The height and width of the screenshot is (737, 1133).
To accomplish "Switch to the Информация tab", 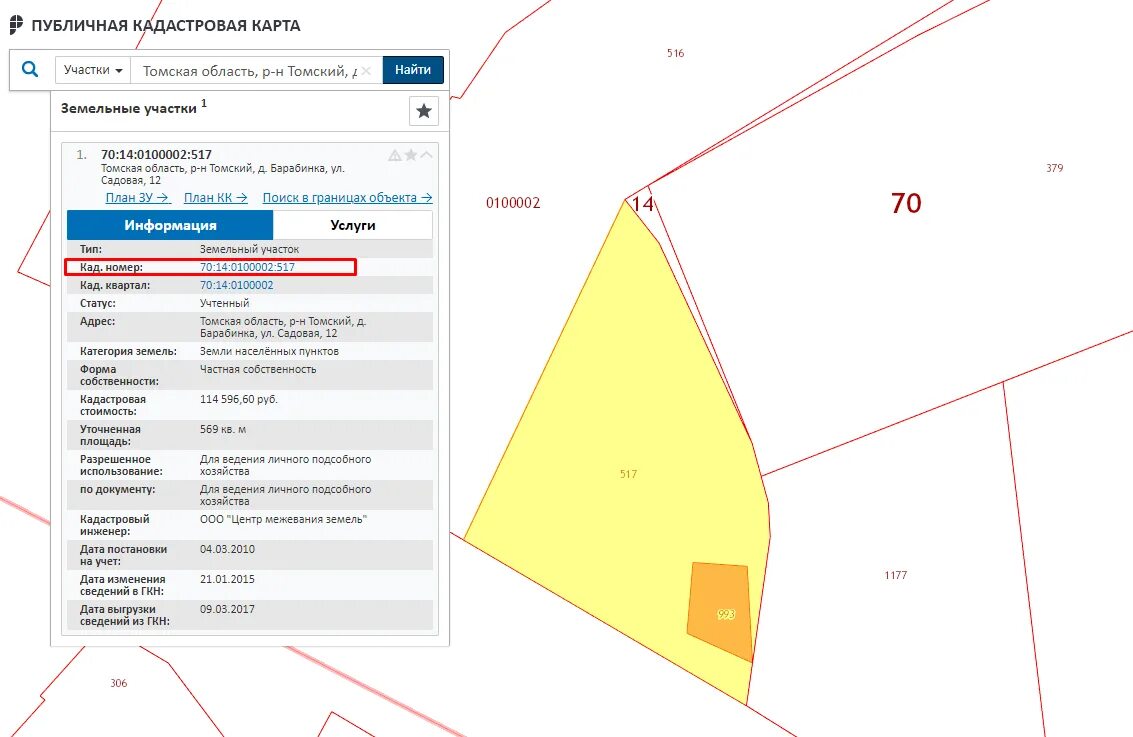I will 170,225.
